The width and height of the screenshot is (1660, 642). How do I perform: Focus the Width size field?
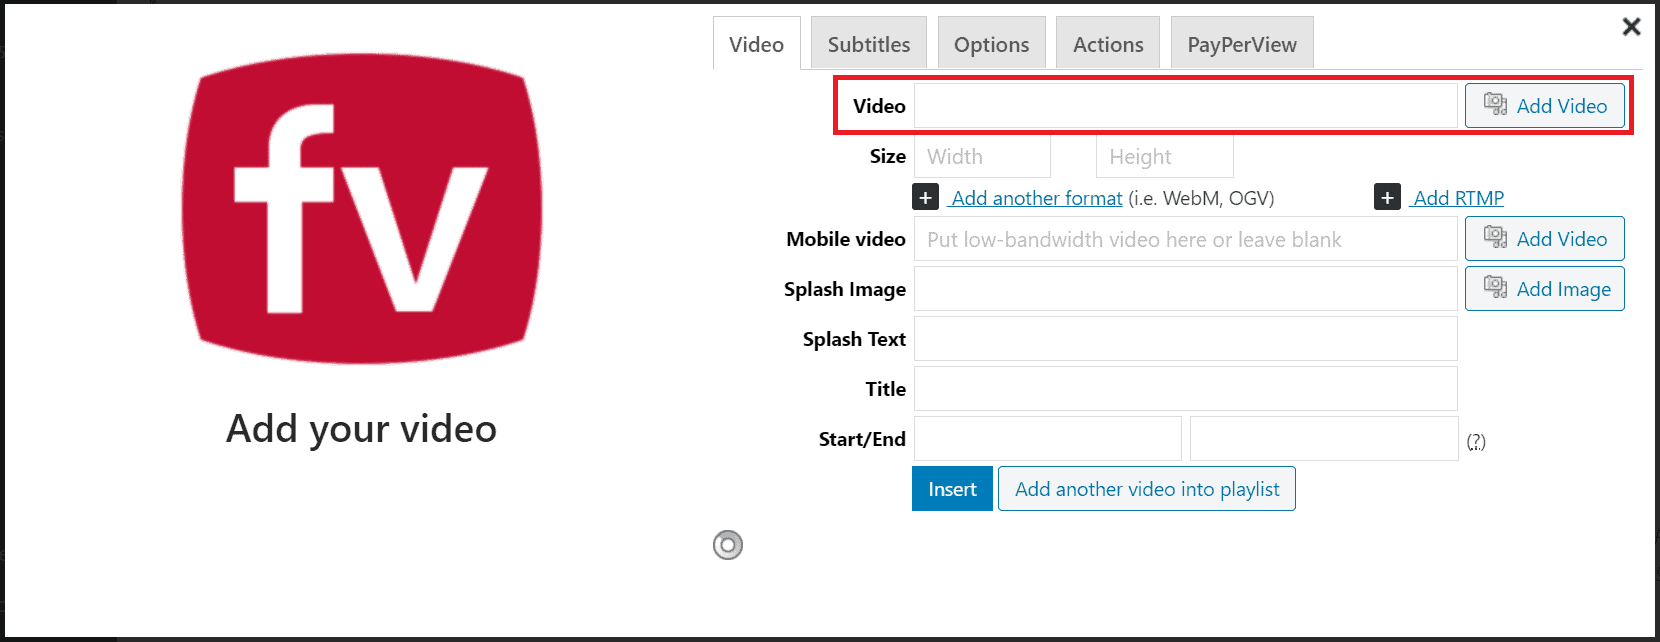pos(982,156)
